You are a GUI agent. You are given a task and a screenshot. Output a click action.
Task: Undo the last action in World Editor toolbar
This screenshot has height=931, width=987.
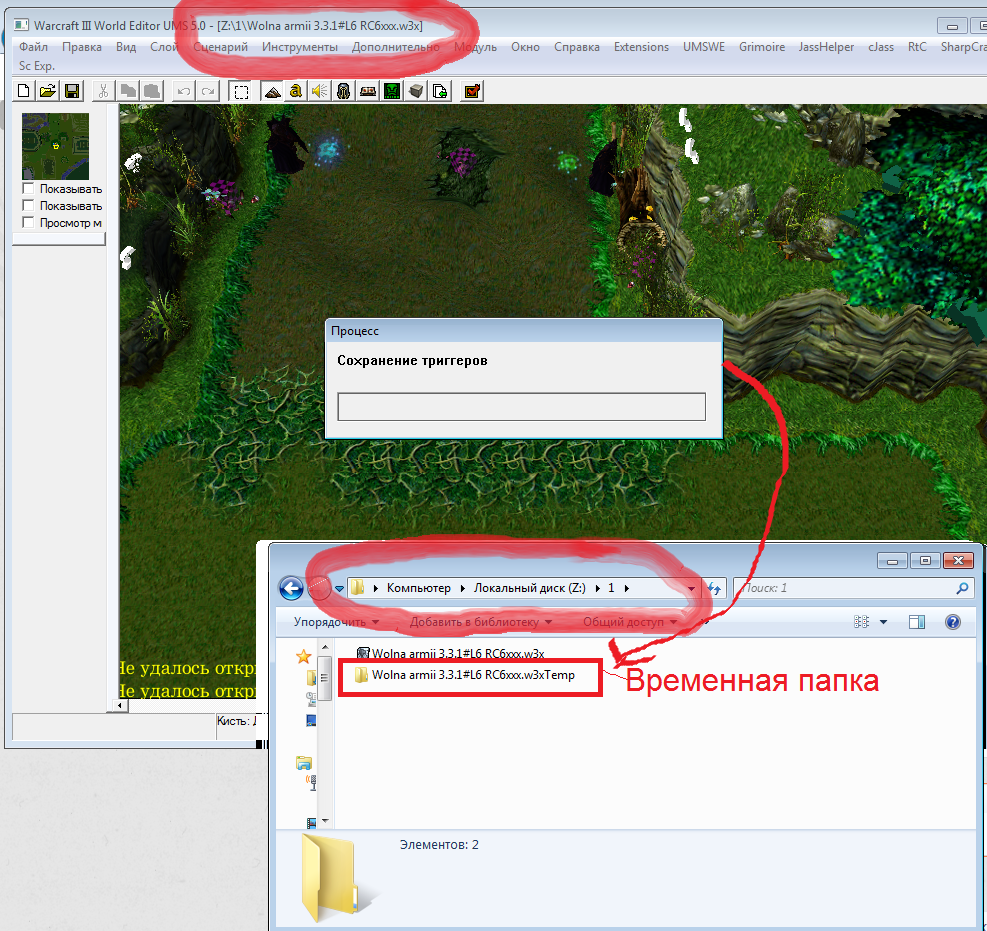pyautogui.click(x=183, y=91)
